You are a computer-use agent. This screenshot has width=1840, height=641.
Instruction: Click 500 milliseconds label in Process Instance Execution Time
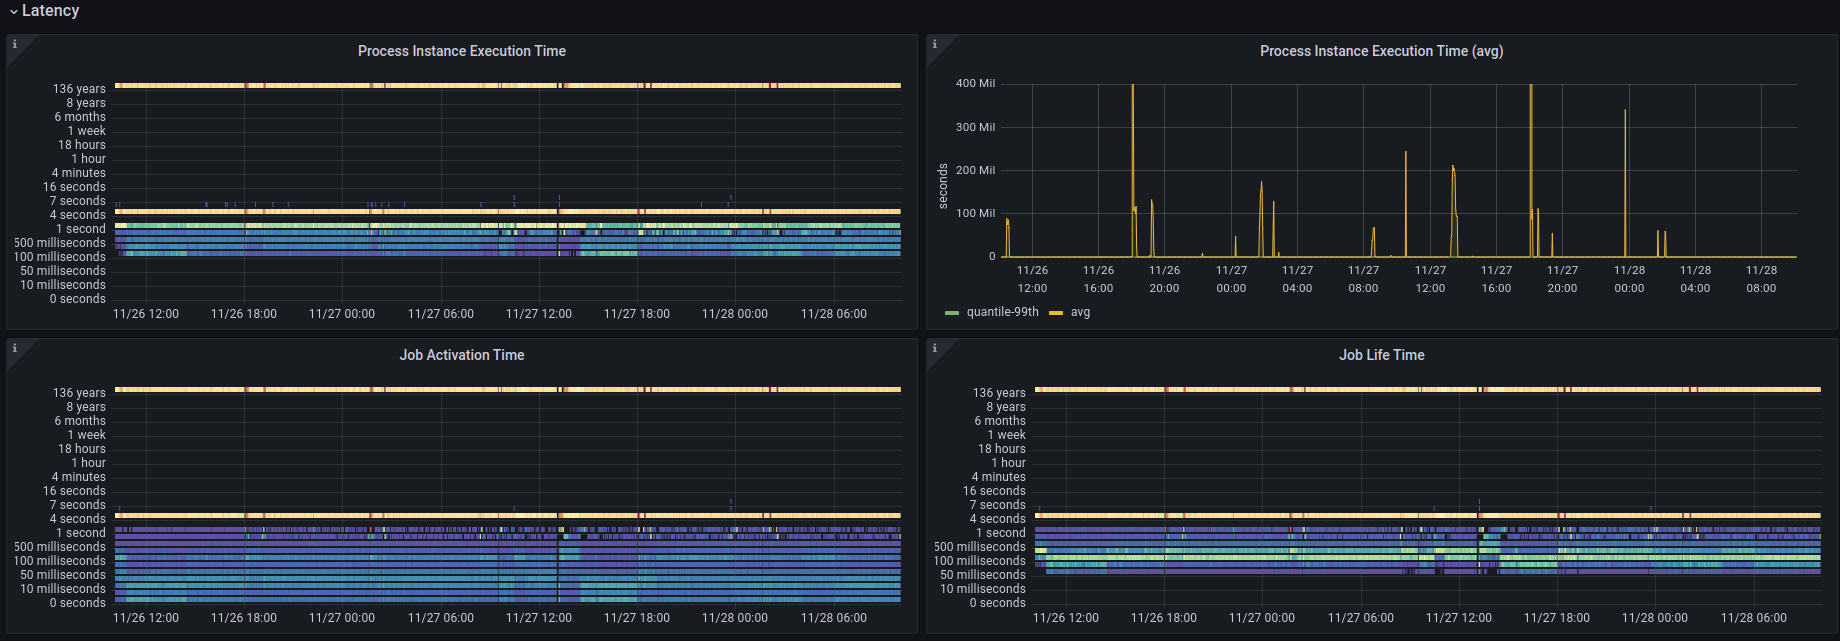click(x=59, y=243)
